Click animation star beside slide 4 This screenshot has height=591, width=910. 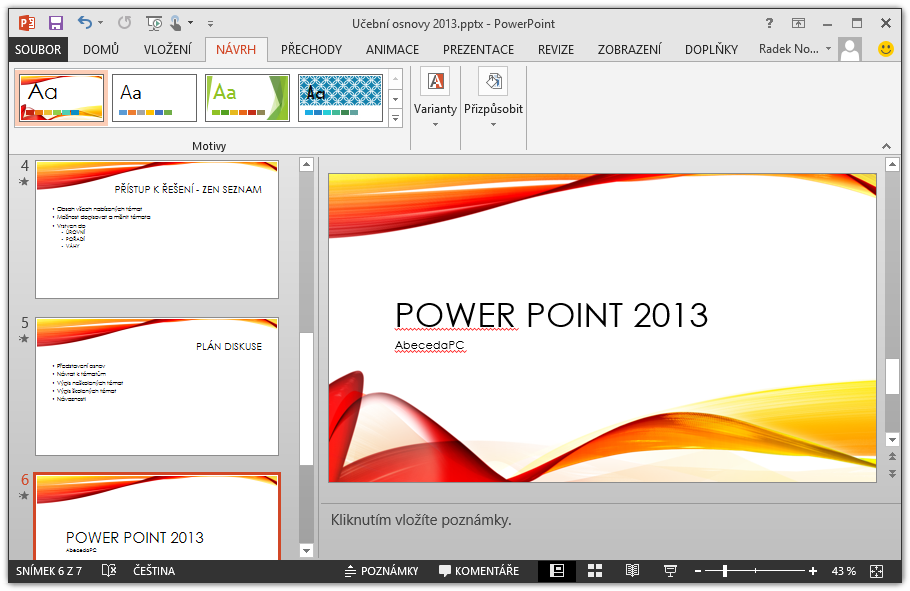[x=24, y=182]
